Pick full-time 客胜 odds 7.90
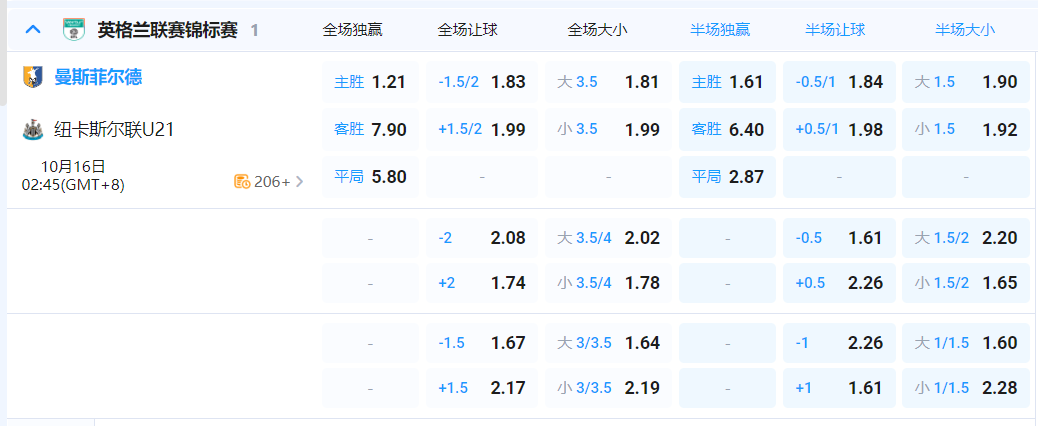 pos(370,129)
